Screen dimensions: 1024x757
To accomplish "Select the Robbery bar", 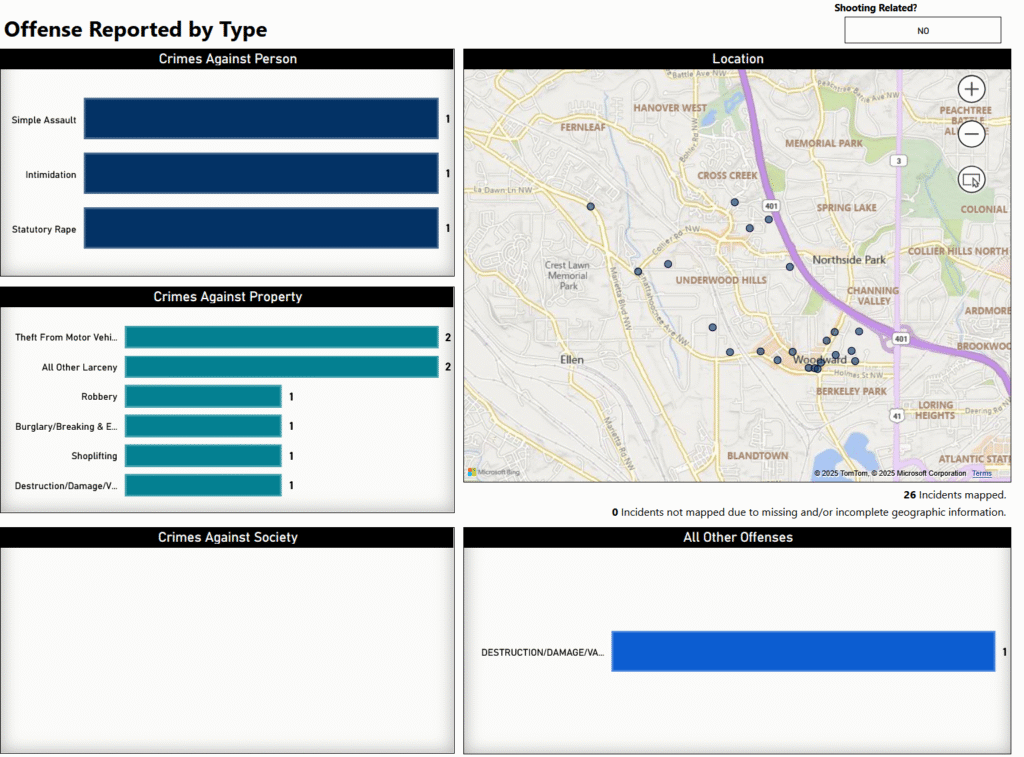I will [203, 397].
